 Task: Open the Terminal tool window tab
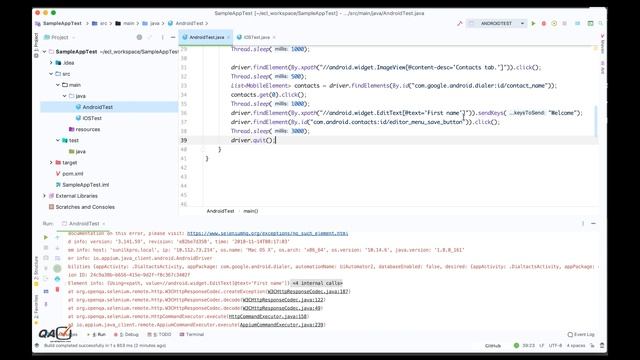(x=192, y=334)
